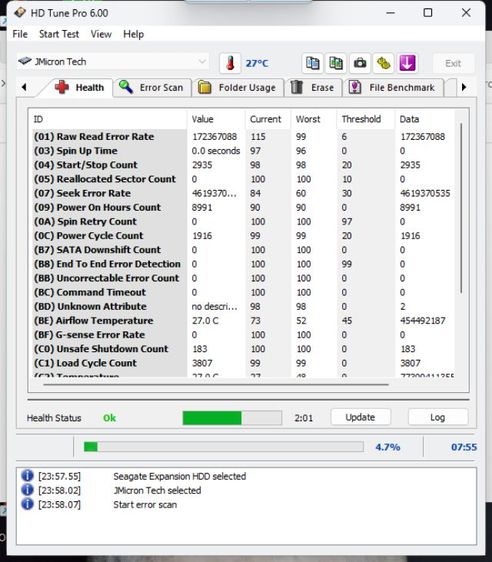Switch to the Erase tab
492x562 pixels.
(314, 87)
